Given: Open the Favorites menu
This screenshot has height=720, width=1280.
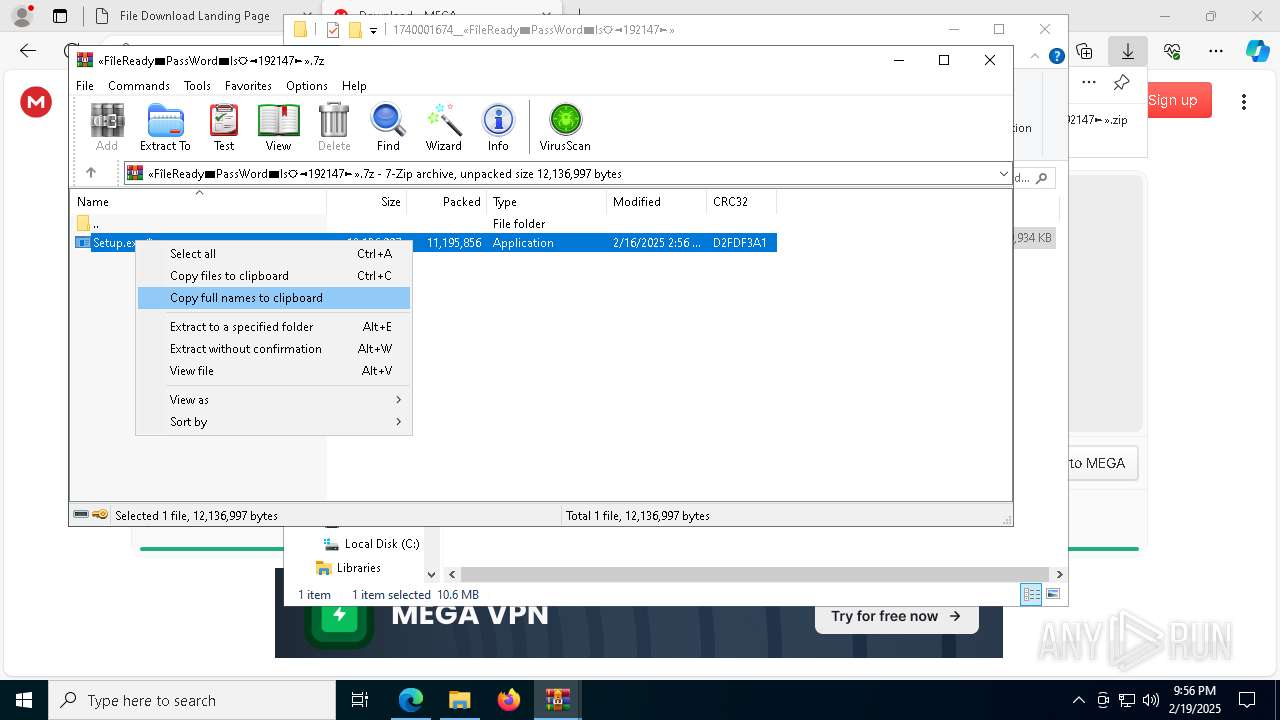Looking at the screenshot, I should [x=248, y=86].
